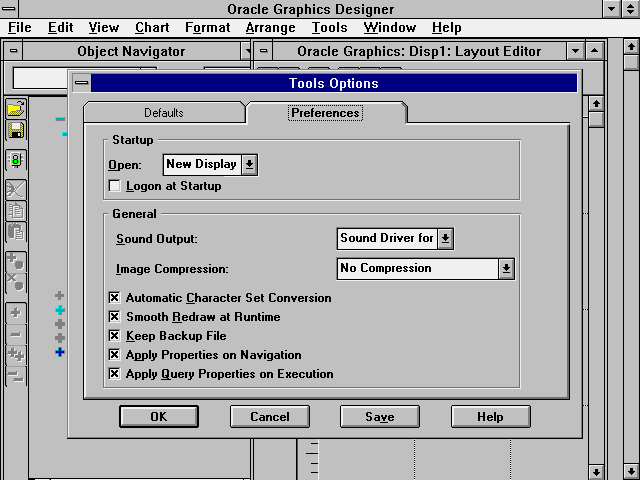Open the Image Compression dropdown

506,268
